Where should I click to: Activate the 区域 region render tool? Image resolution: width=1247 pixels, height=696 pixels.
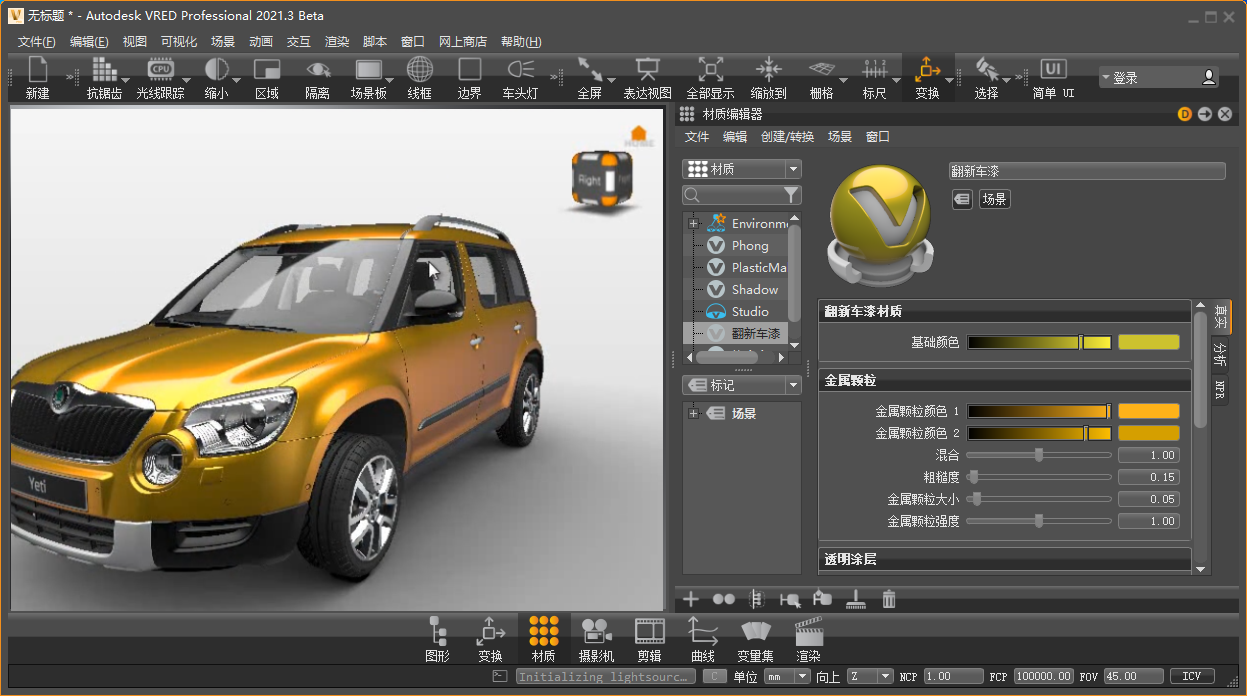tap(267, 78)
